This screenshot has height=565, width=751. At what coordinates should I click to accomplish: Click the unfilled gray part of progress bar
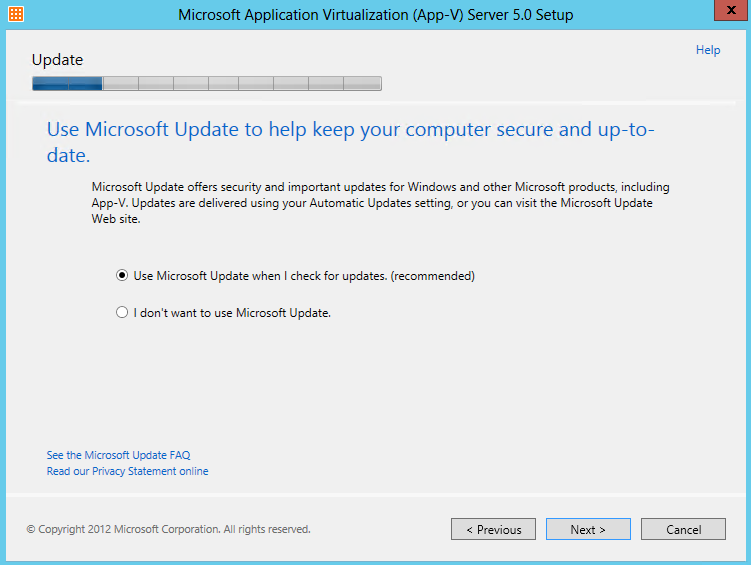pyautogui.click(x=242, y=83)
